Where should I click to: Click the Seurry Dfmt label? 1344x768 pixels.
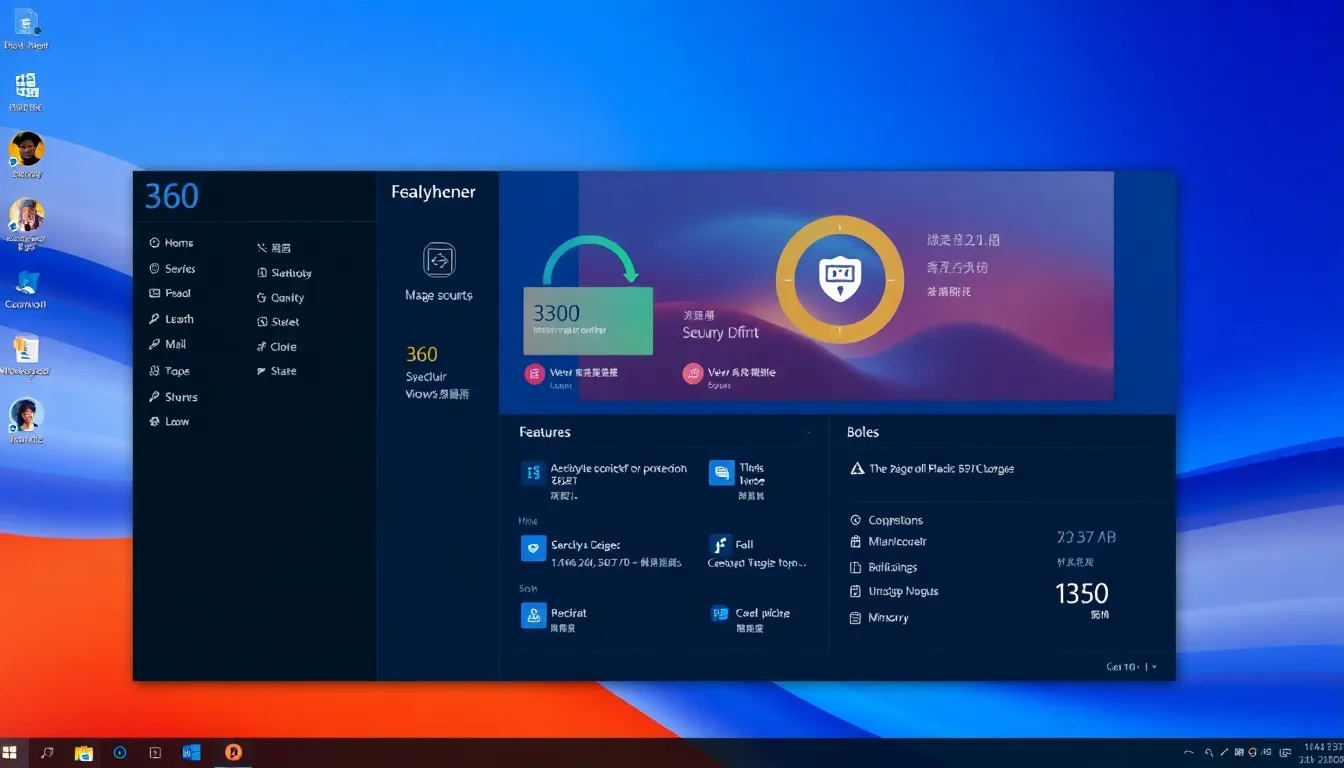[721, 333]
